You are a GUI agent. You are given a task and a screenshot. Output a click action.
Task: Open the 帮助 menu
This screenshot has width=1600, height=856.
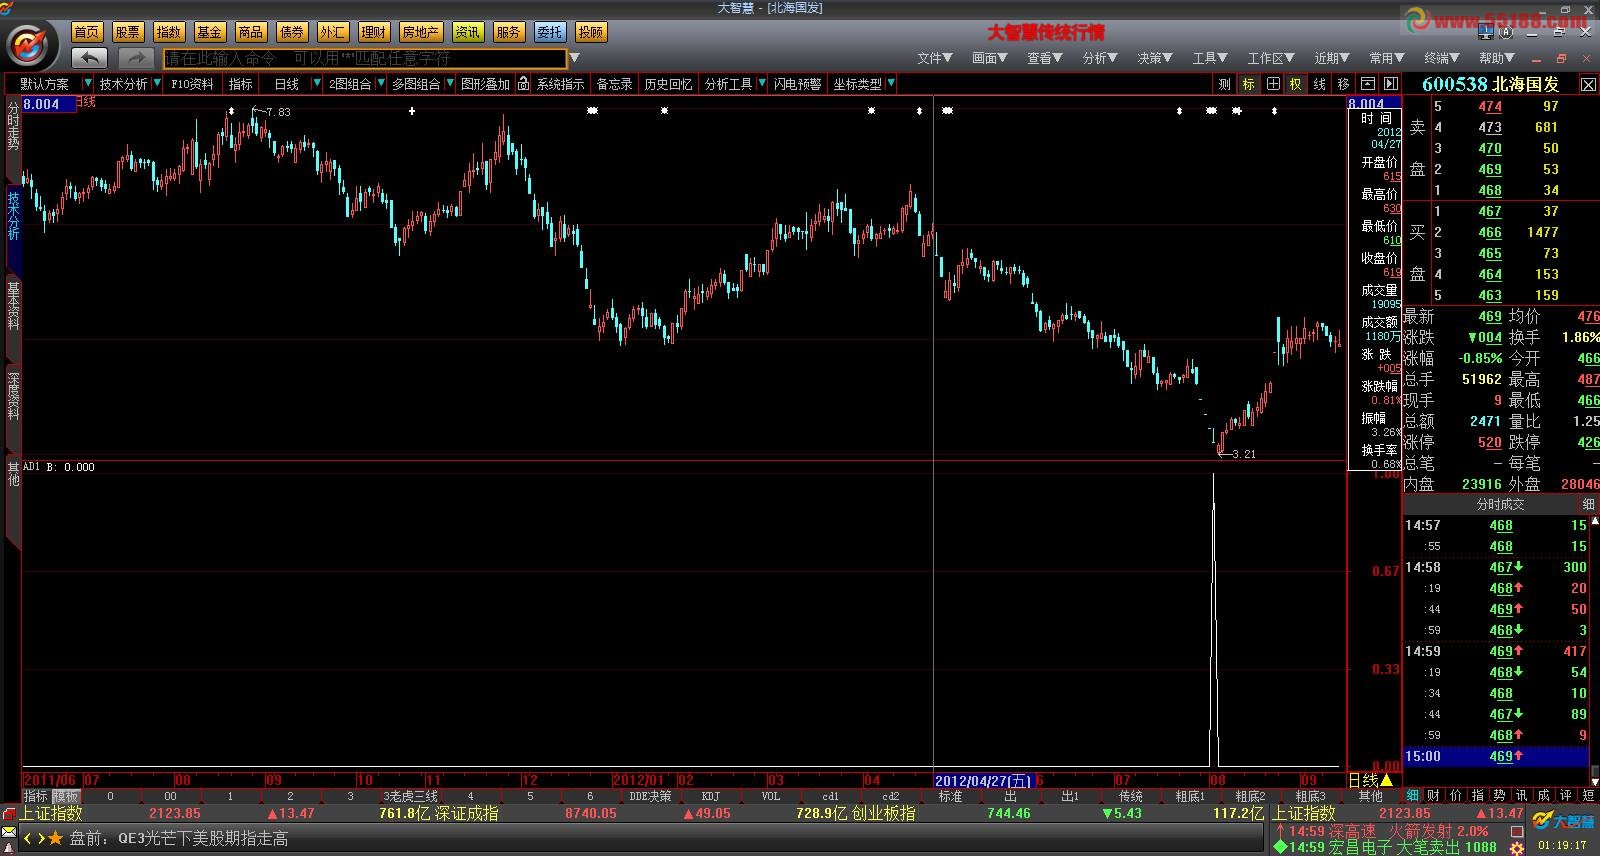[x=1497, y=58]
